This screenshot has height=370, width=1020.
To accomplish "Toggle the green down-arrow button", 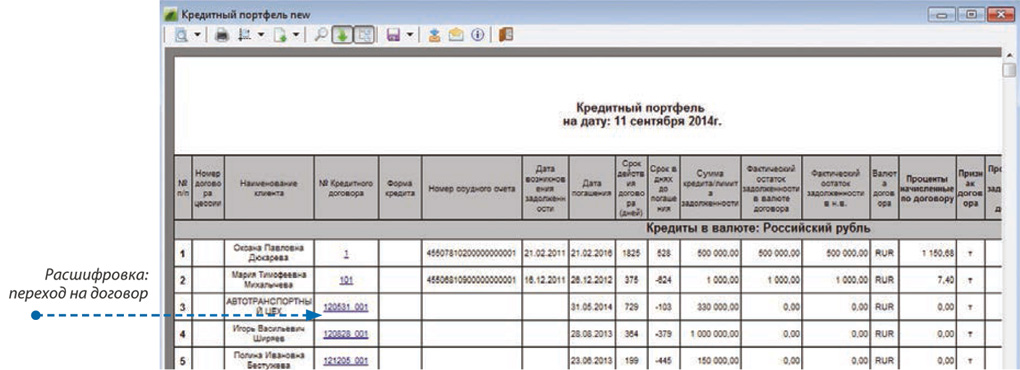I will [x=342, y=35].
